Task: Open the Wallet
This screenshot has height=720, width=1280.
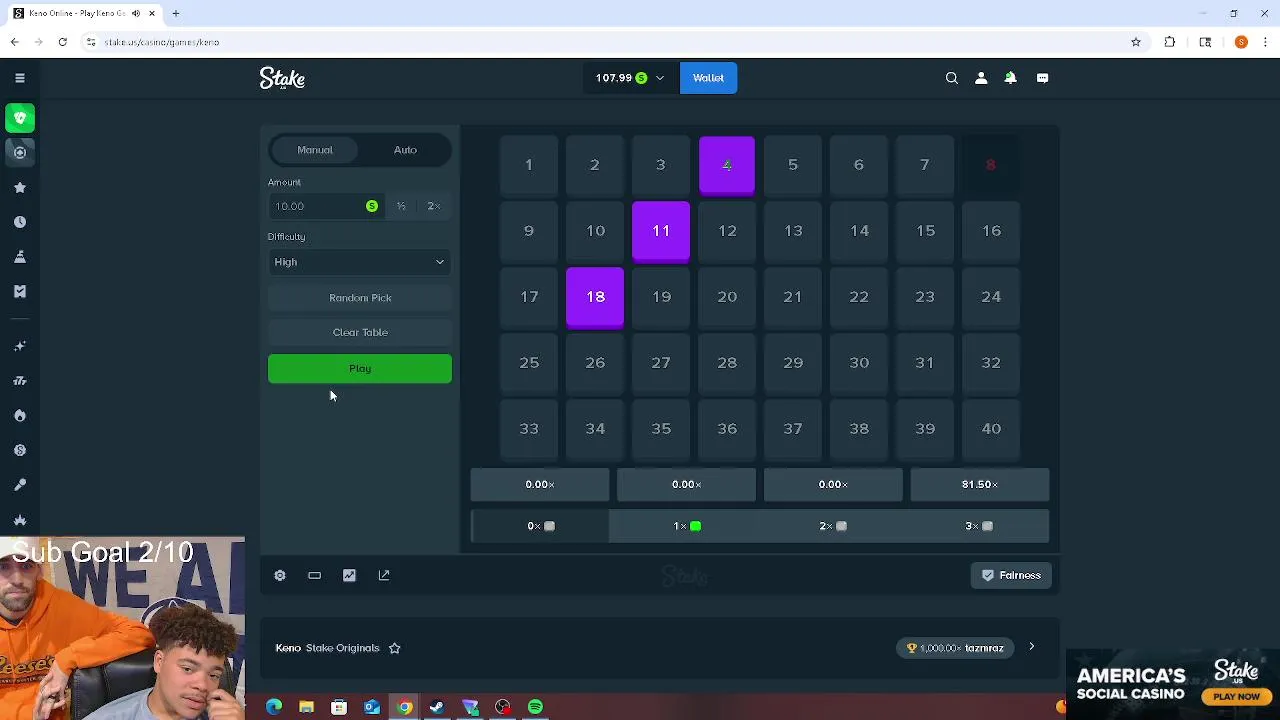Action: click(708, 78)
